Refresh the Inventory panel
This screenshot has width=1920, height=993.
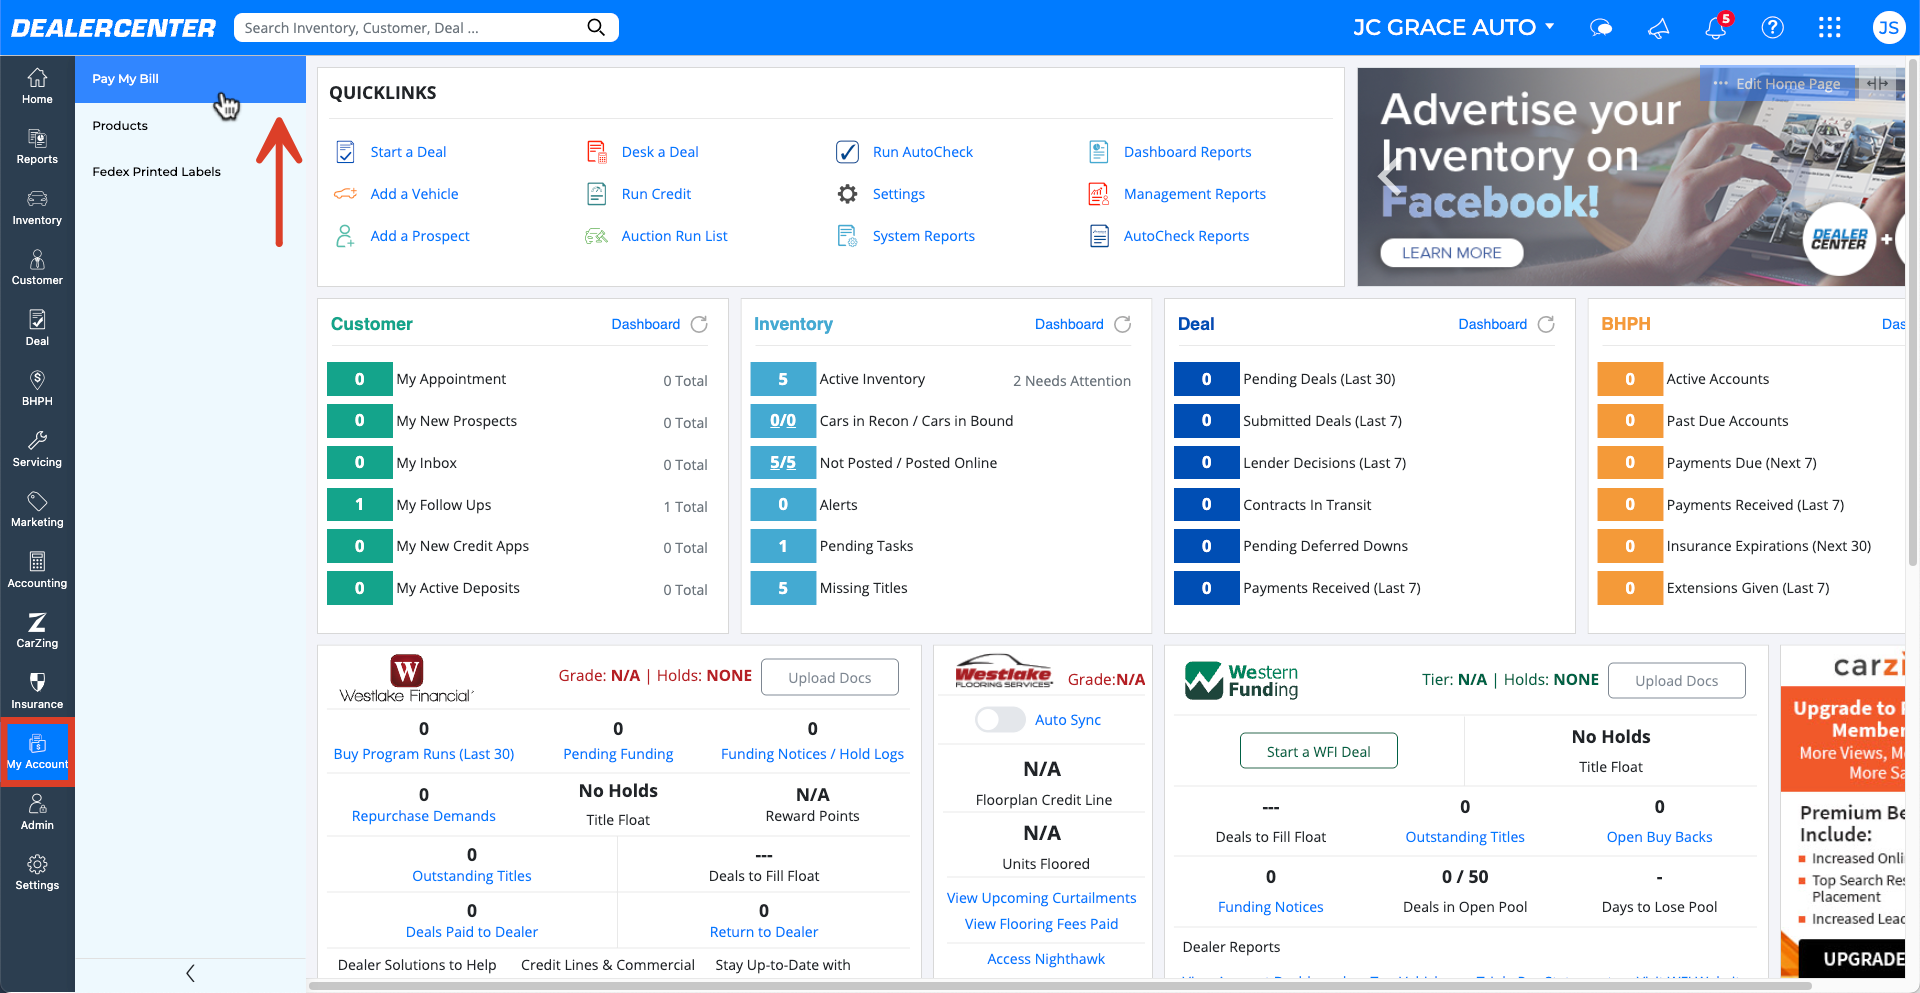pyautogui.click(x=1123, y=324)
